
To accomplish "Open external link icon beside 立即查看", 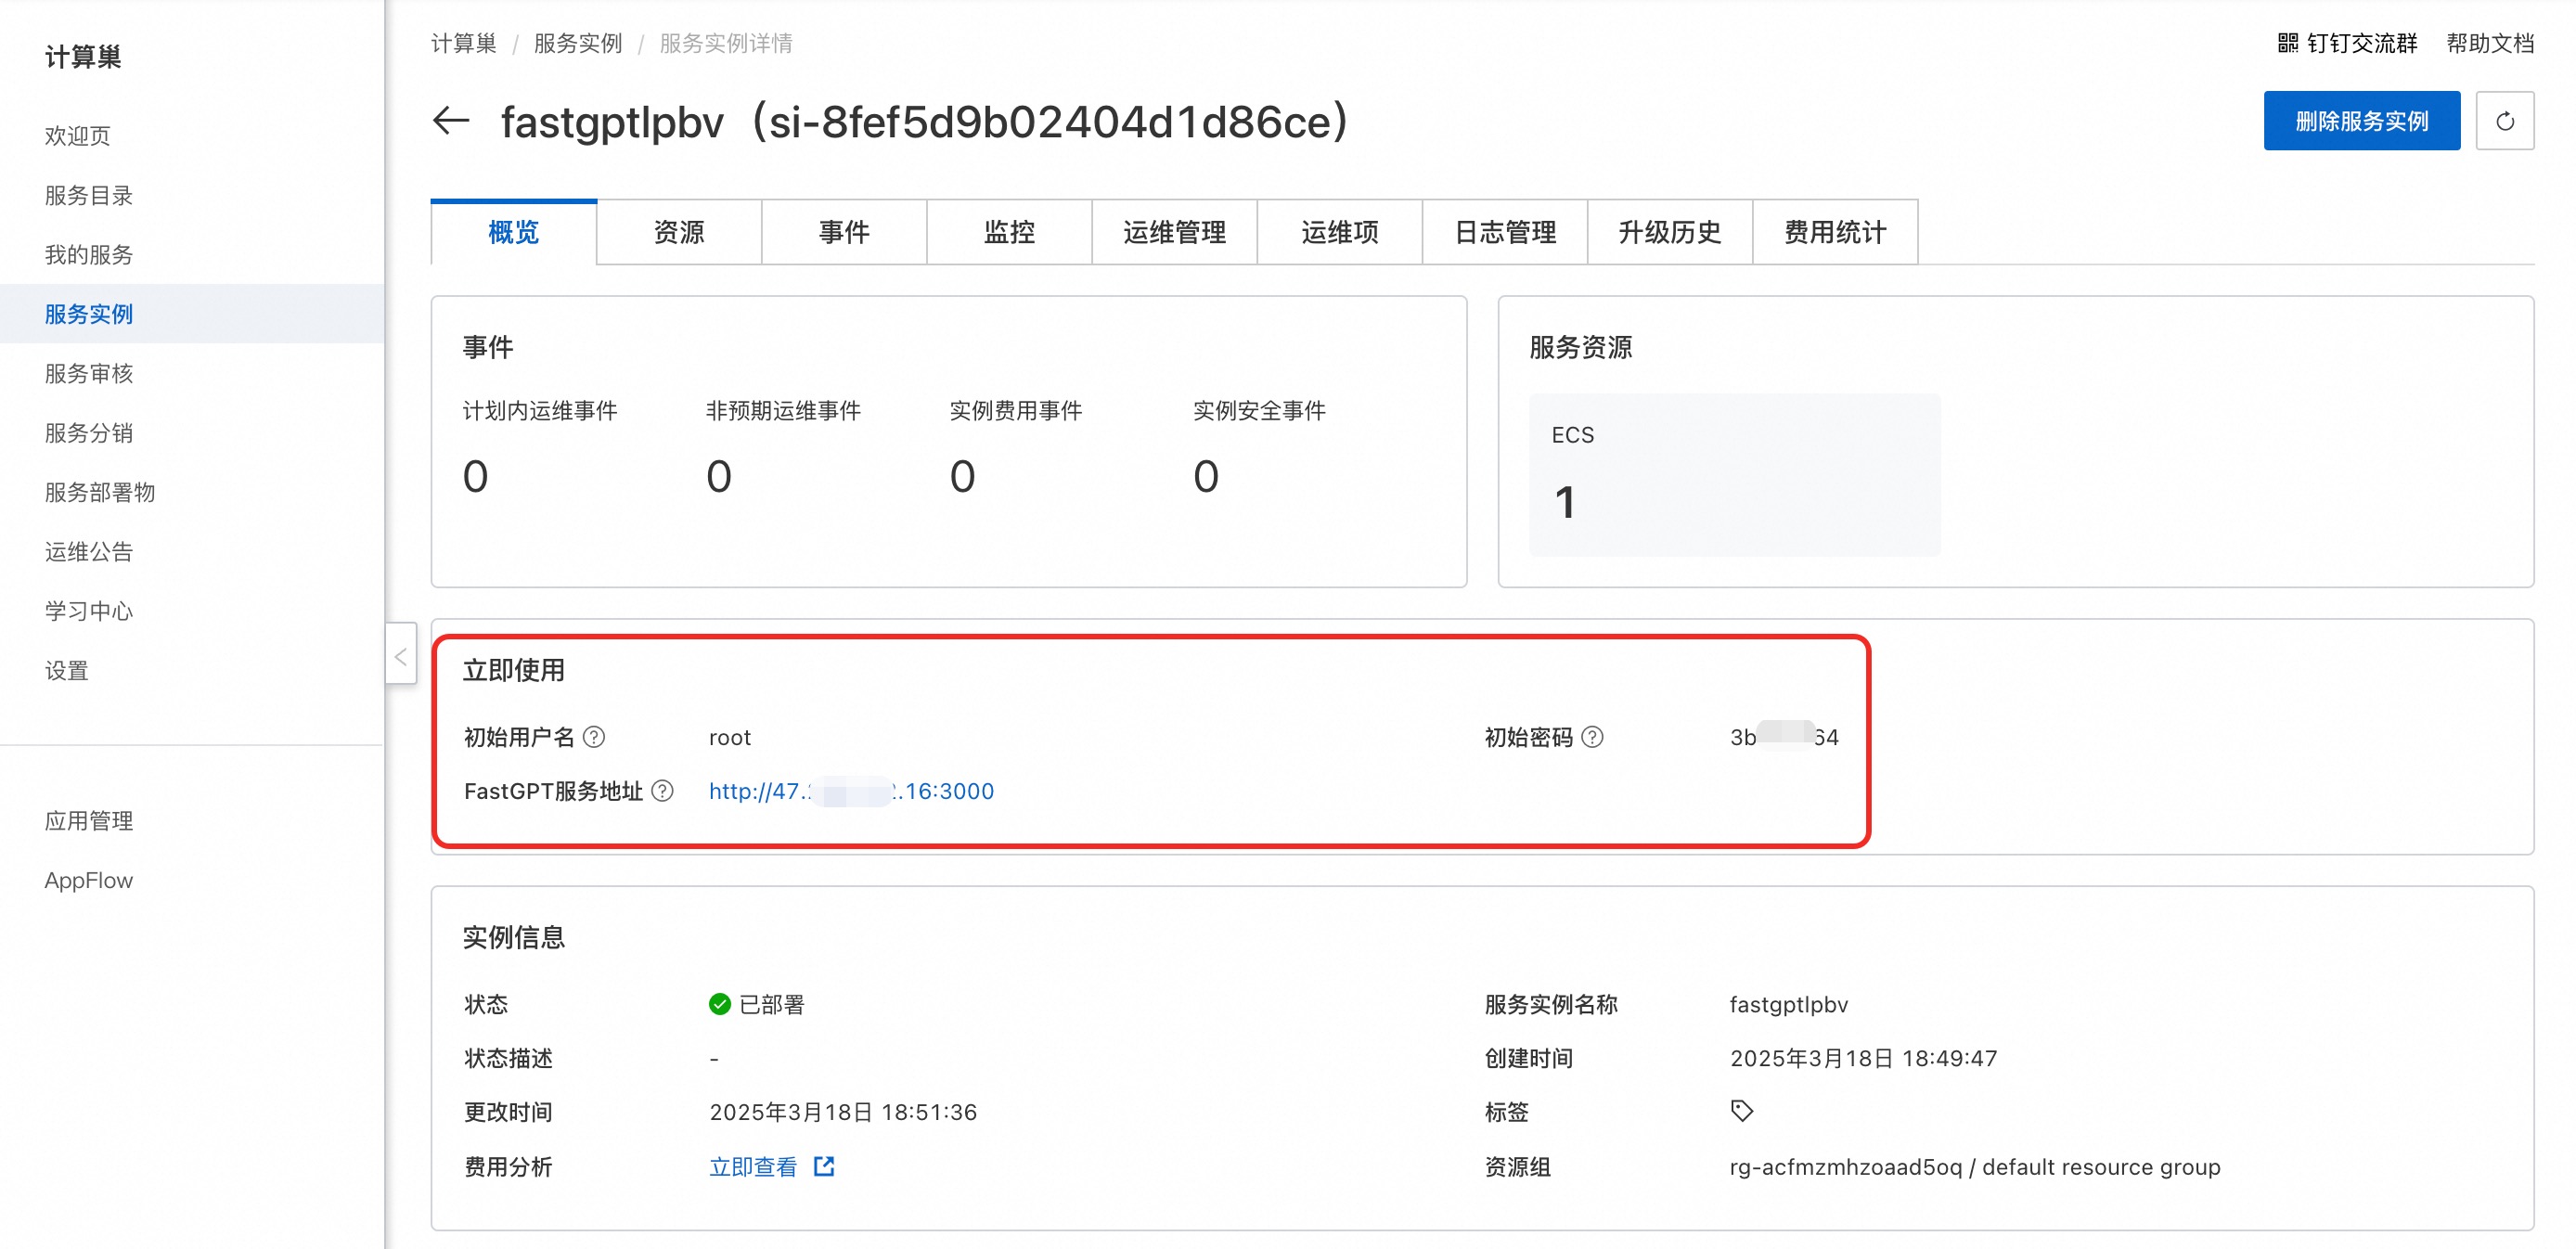I will coord(824,1166).
